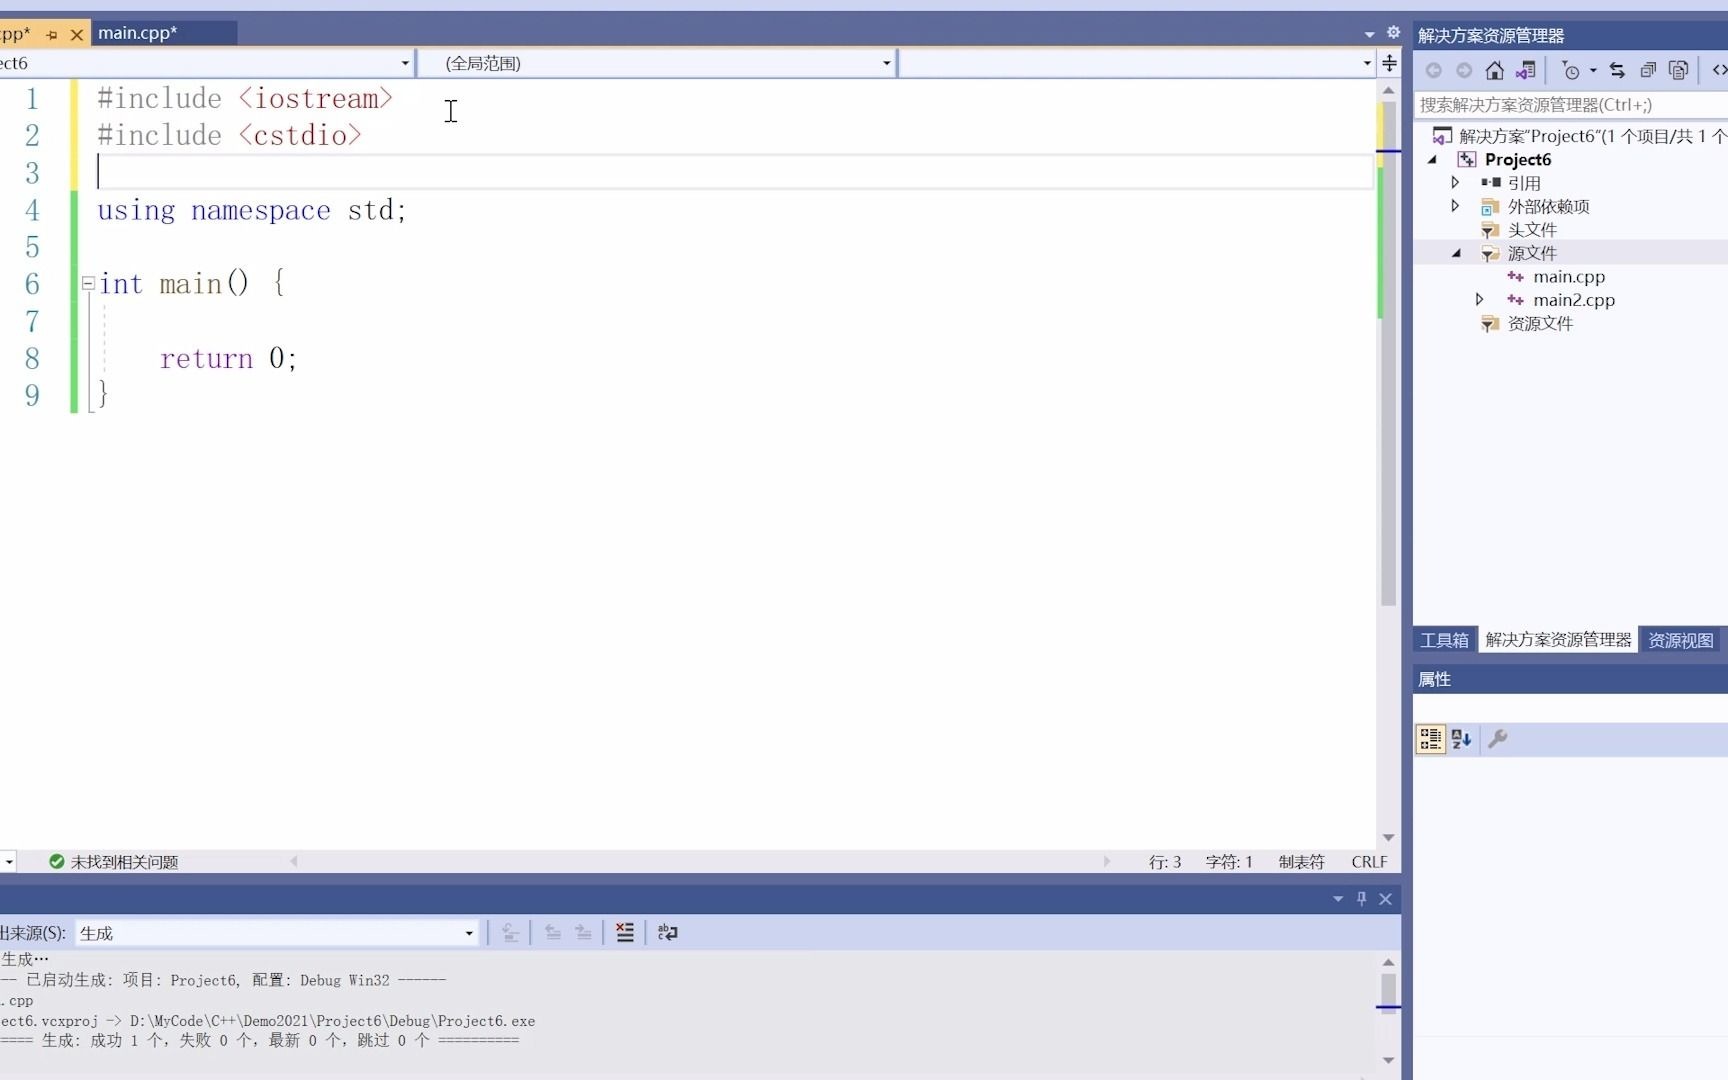This screenshot has height=1080, width=1728.
Task: Collapse the Project6 project tree arrow
Action: (1433, 160)
